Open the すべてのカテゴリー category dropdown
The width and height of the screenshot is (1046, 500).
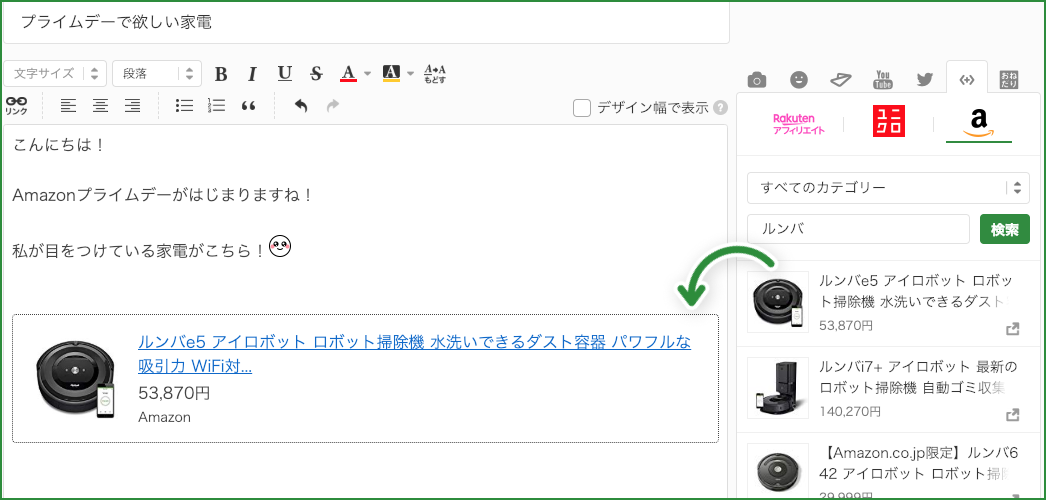(888, 188)
